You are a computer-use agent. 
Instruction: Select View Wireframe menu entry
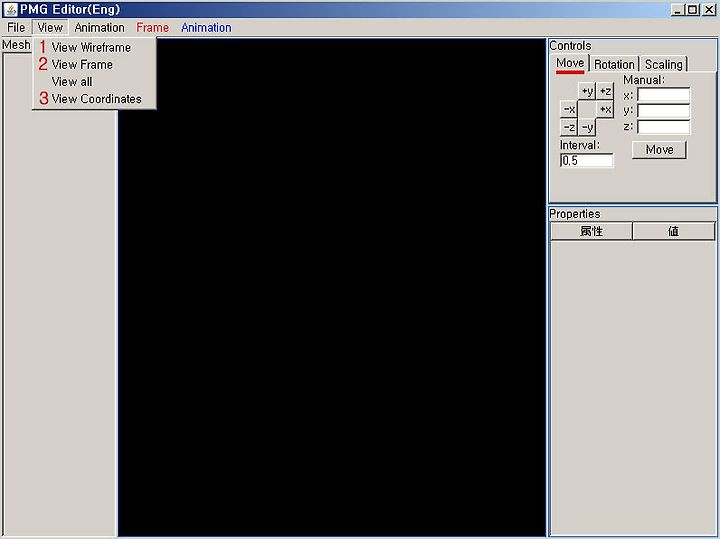pyautogui.click(x=94, y=47)
